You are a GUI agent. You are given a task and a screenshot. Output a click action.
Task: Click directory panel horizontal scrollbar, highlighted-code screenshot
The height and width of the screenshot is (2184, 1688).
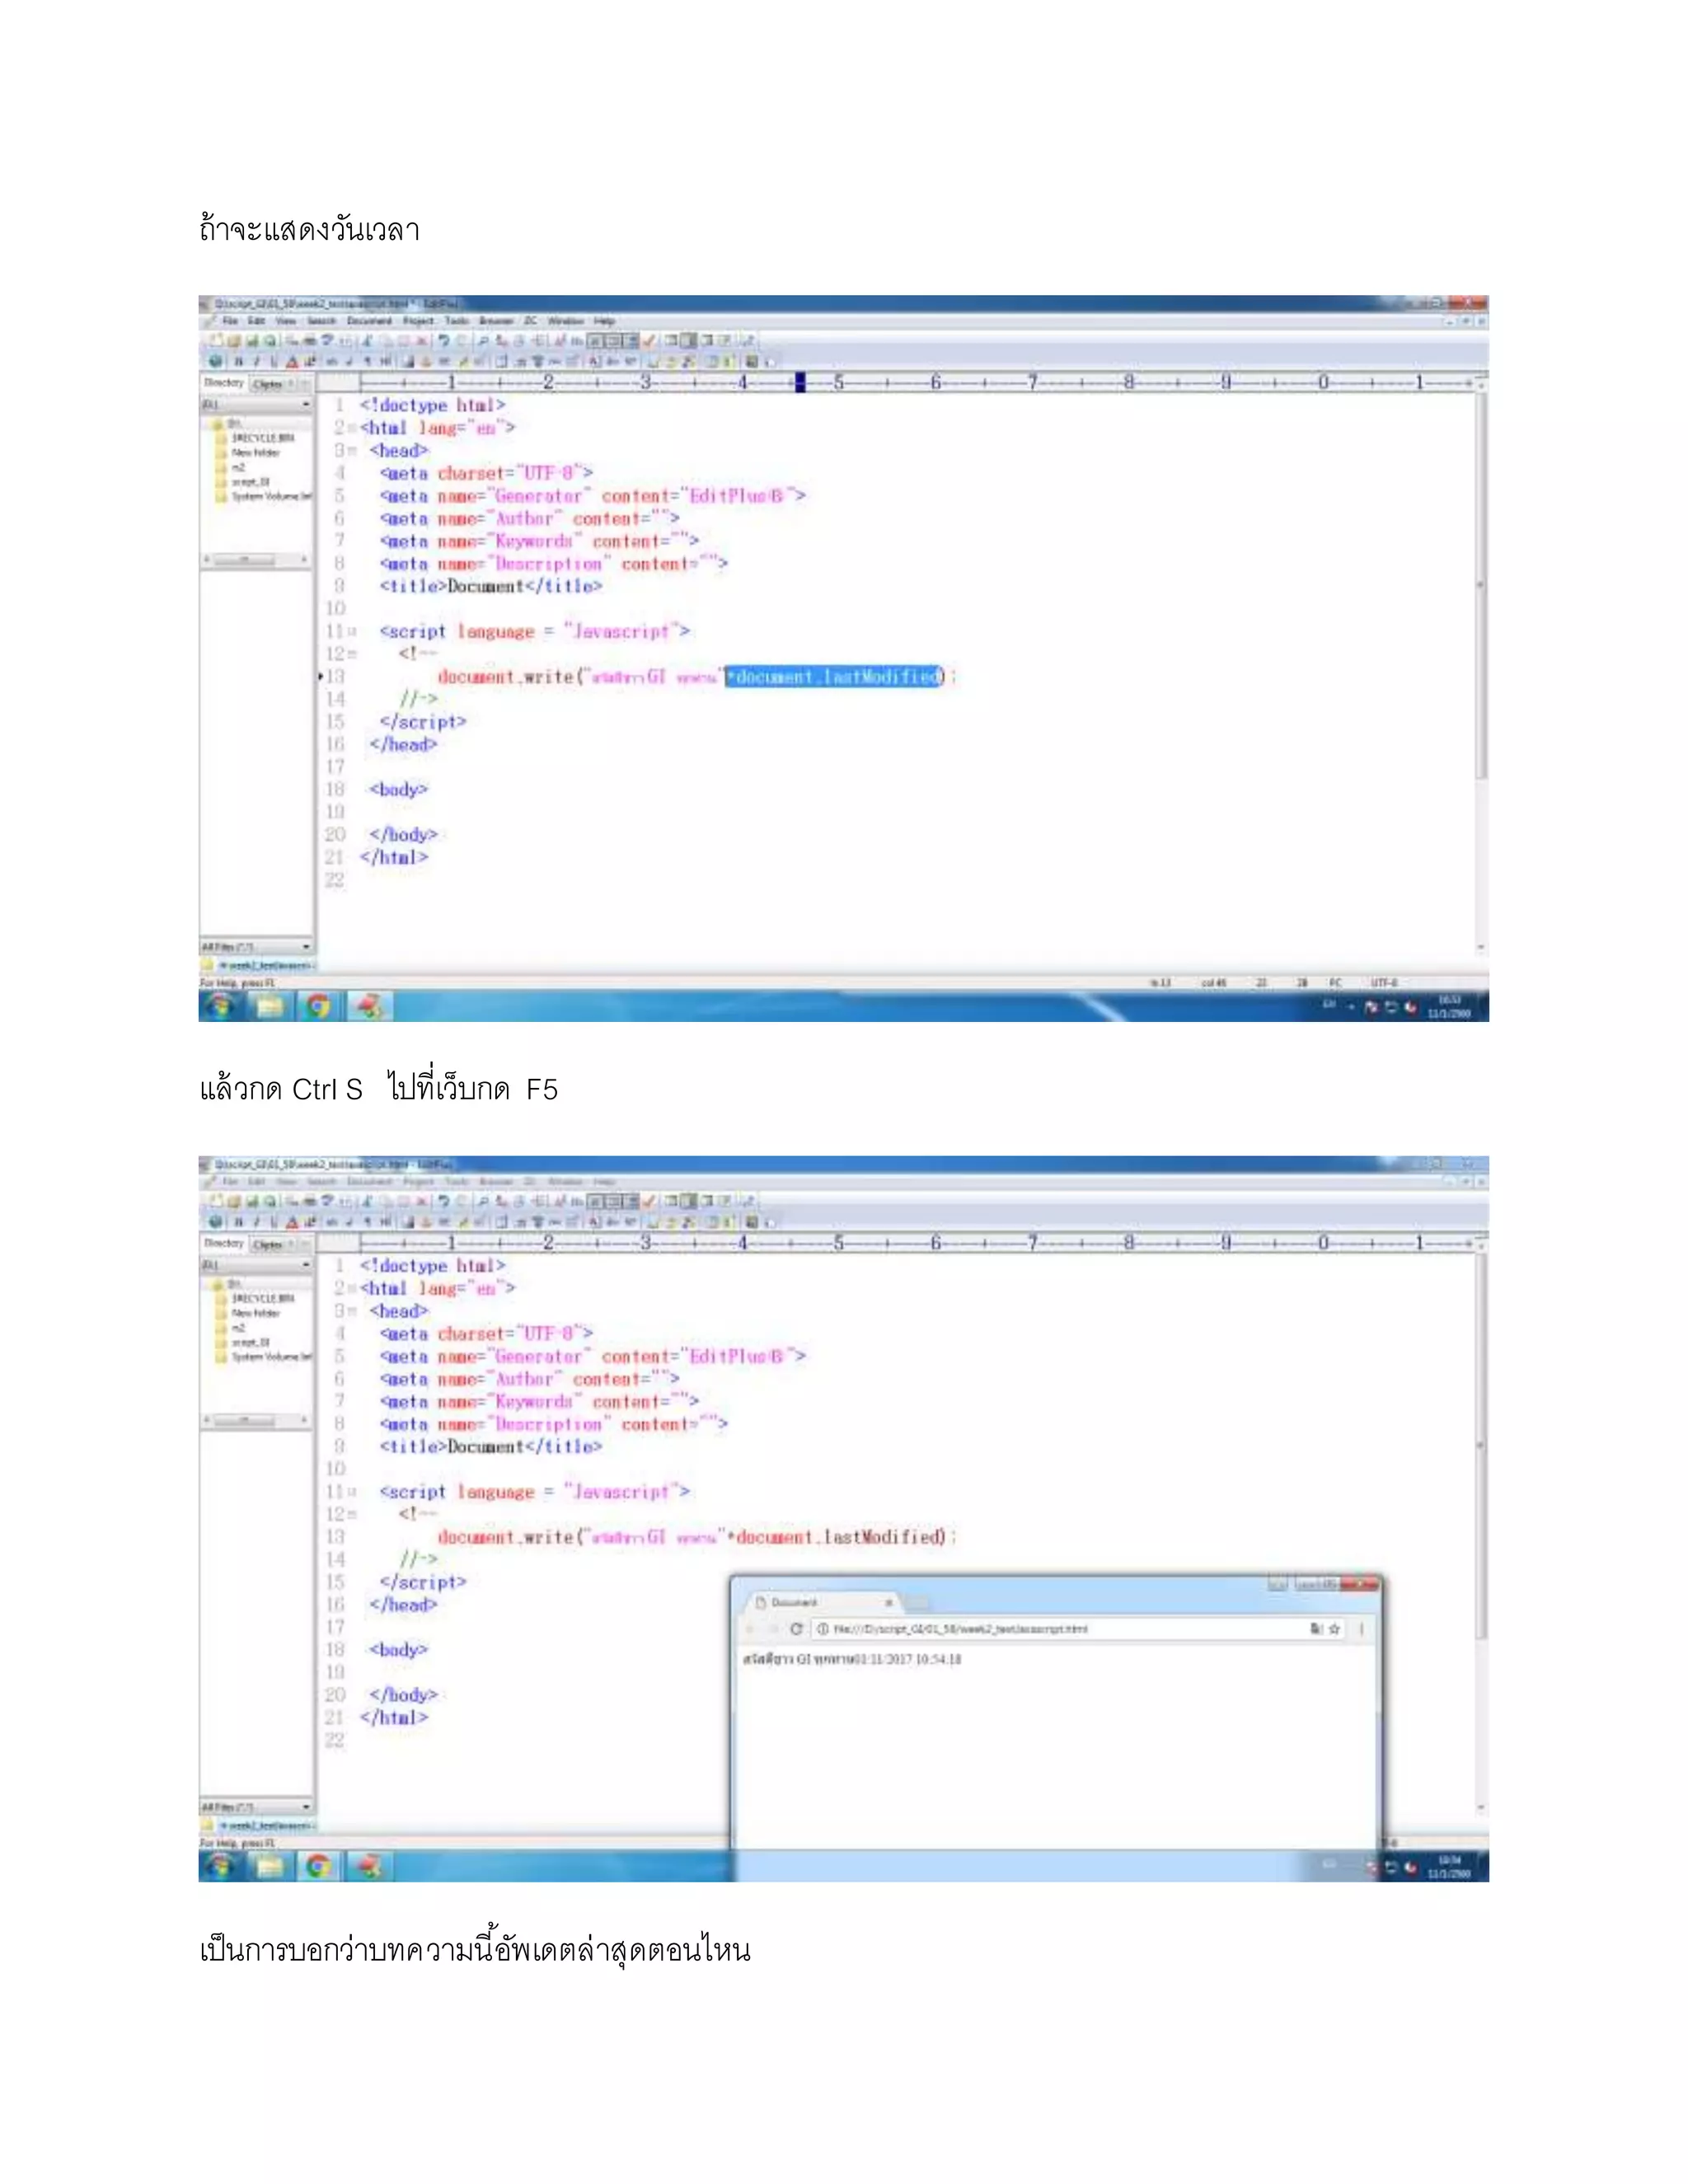(257, 560)
